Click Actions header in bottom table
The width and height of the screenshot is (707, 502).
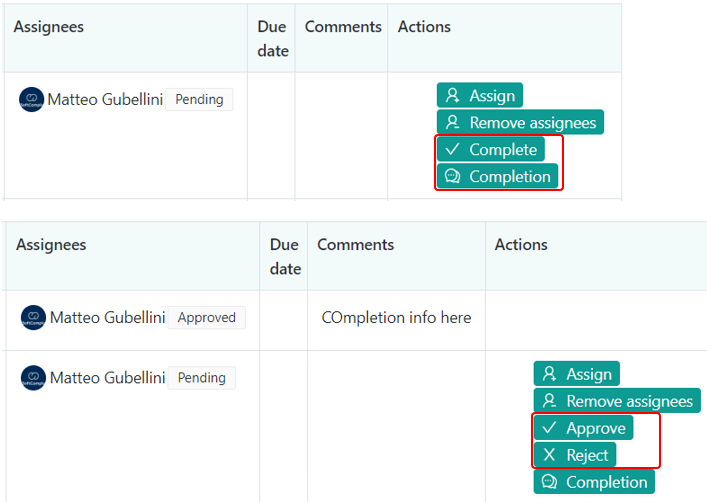pyautogui.click(x=521, y=244)
